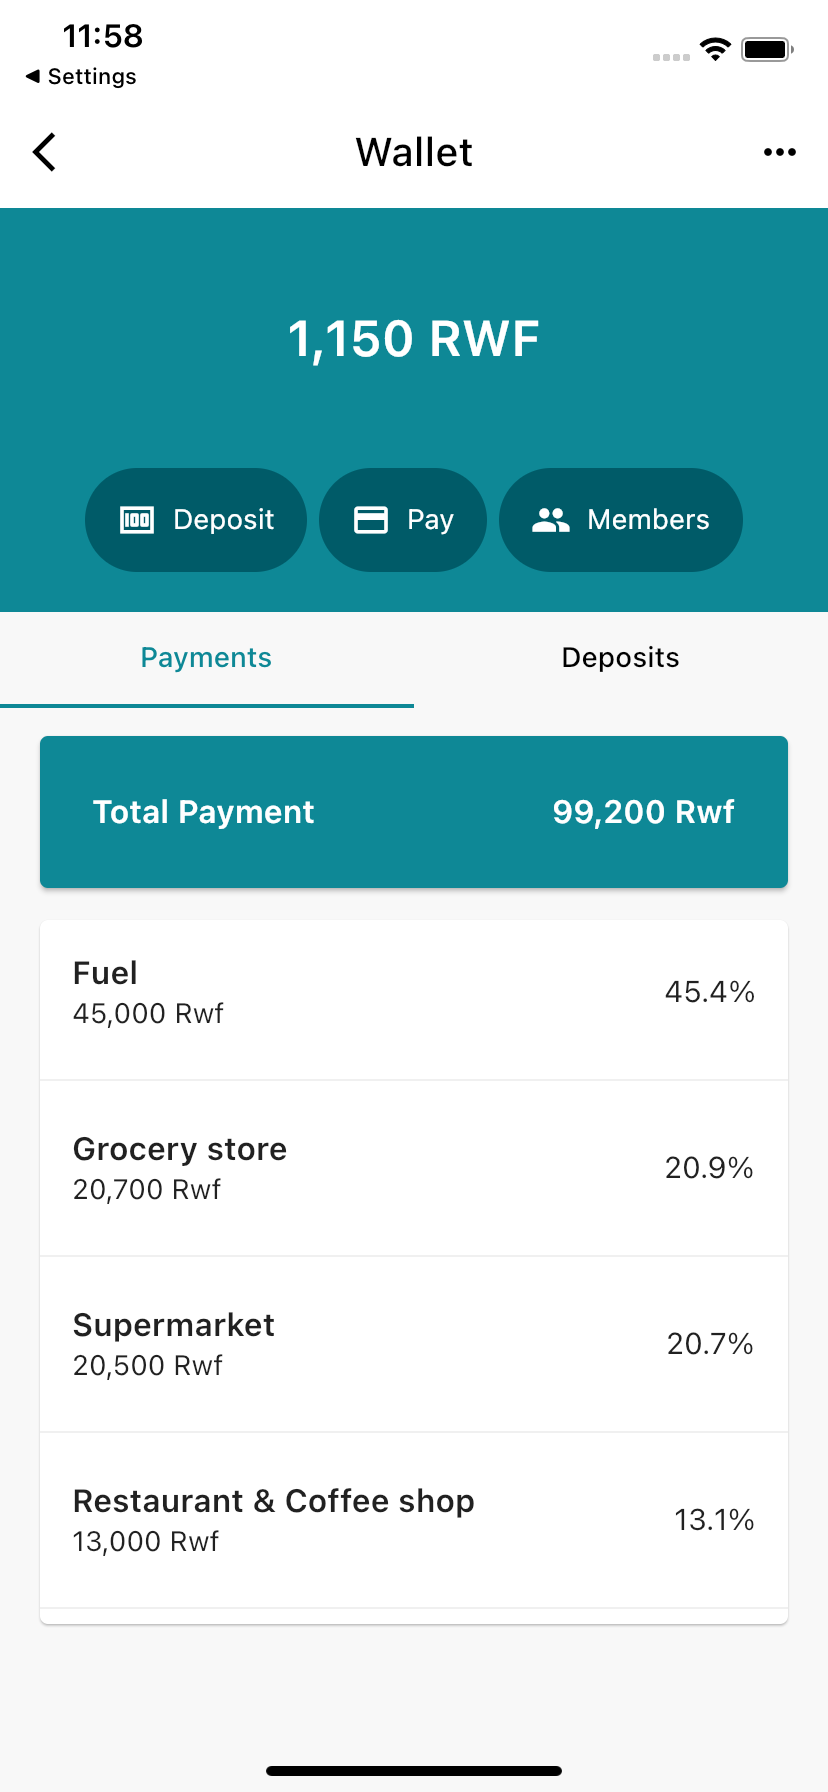Click the Members button label
The width and height of the screenshot is (828, 1792).
tap(648, 520)
